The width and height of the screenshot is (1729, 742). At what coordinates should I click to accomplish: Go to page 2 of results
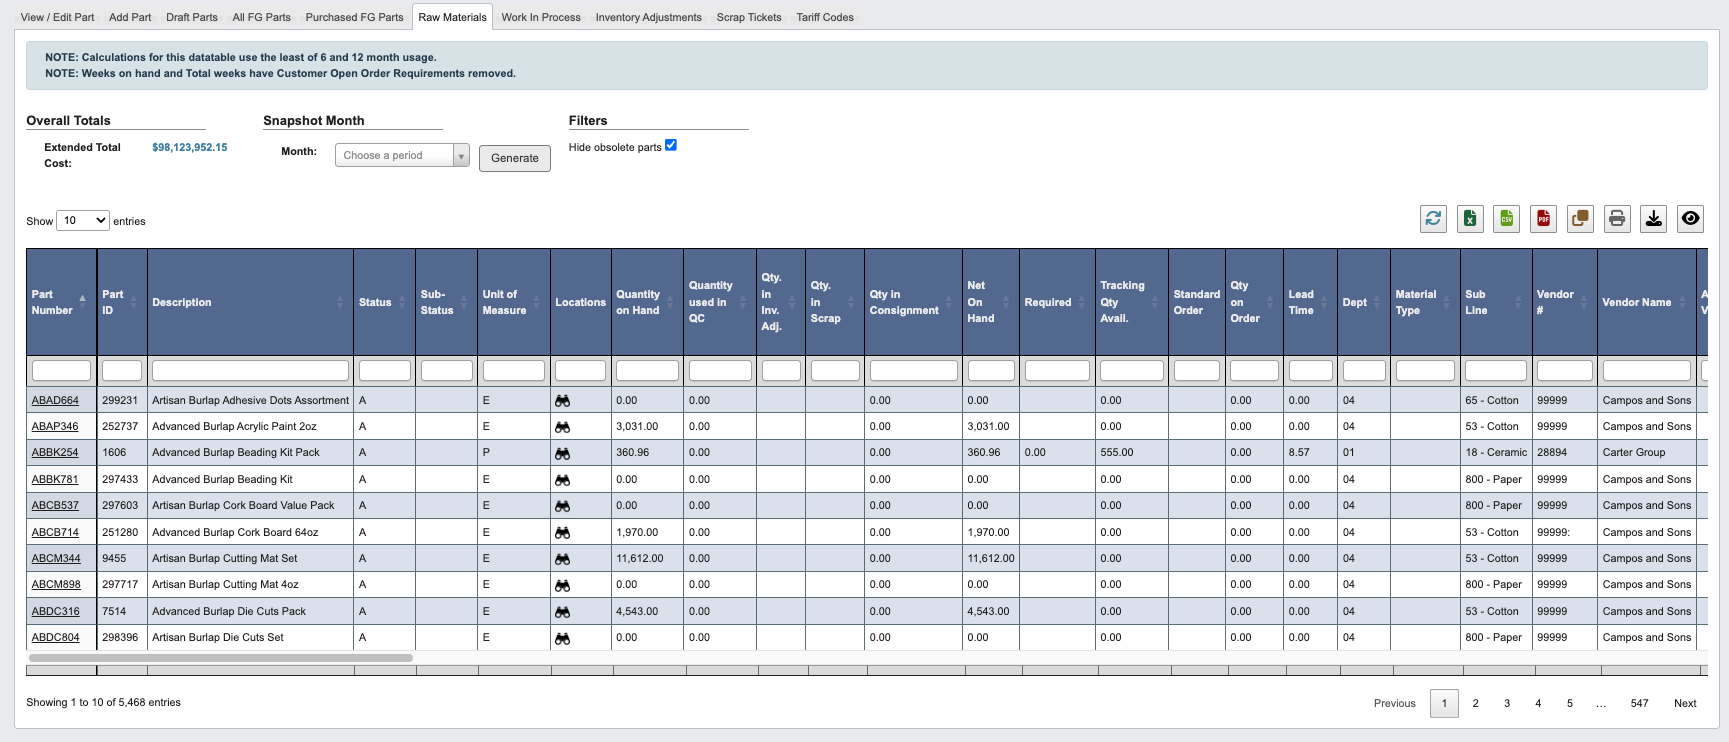(x=1475, y=703)
